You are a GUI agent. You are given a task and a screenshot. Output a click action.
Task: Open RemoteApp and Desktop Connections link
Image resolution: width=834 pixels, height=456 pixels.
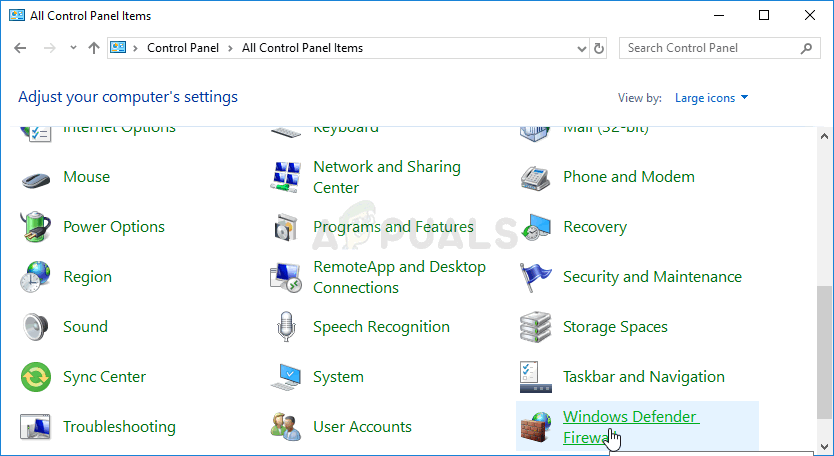click(x=399, y=277)
